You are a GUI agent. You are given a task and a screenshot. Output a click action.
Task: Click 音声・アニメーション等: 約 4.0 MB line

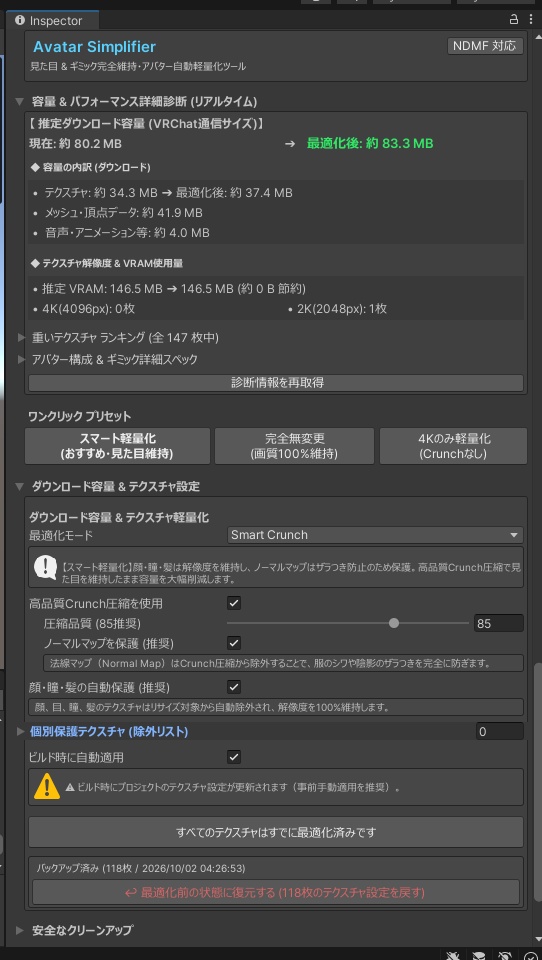(127, 233)
